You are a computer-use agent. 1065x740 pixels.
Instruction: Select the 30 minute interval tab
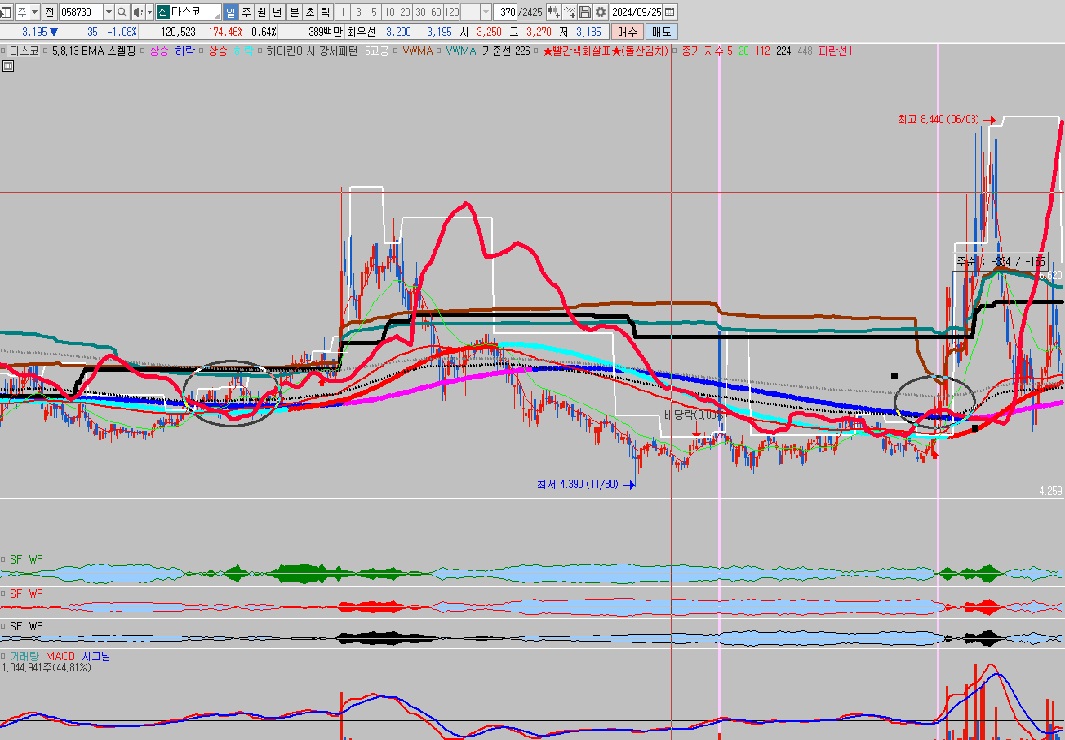(x=419, y=12)
